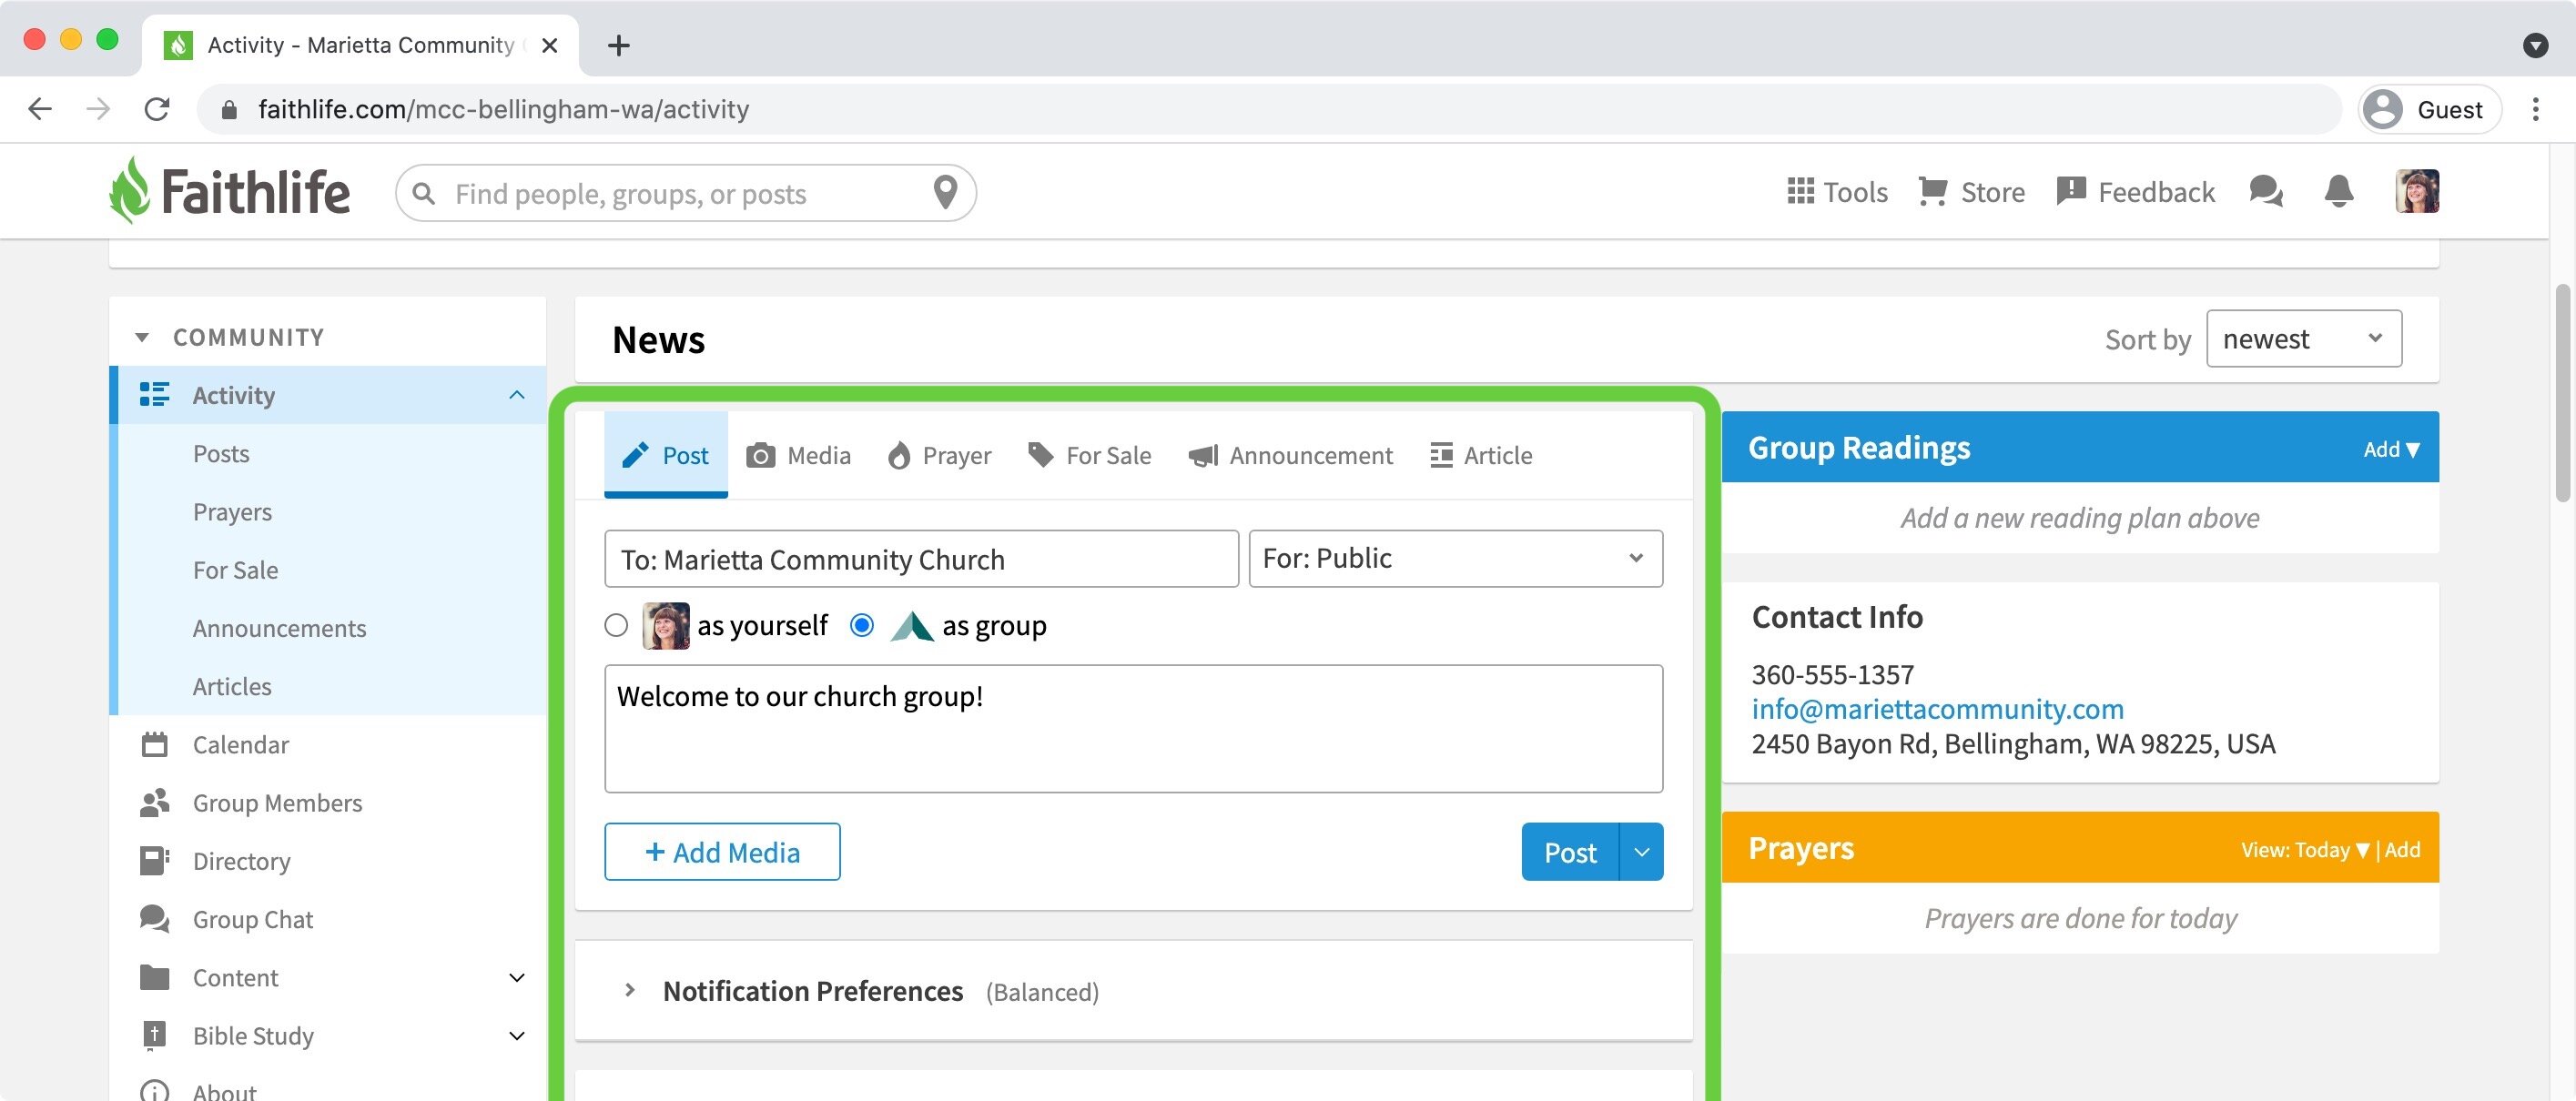Open For Sale in the sidebar

pyautogui.click(x=235, y=570)
